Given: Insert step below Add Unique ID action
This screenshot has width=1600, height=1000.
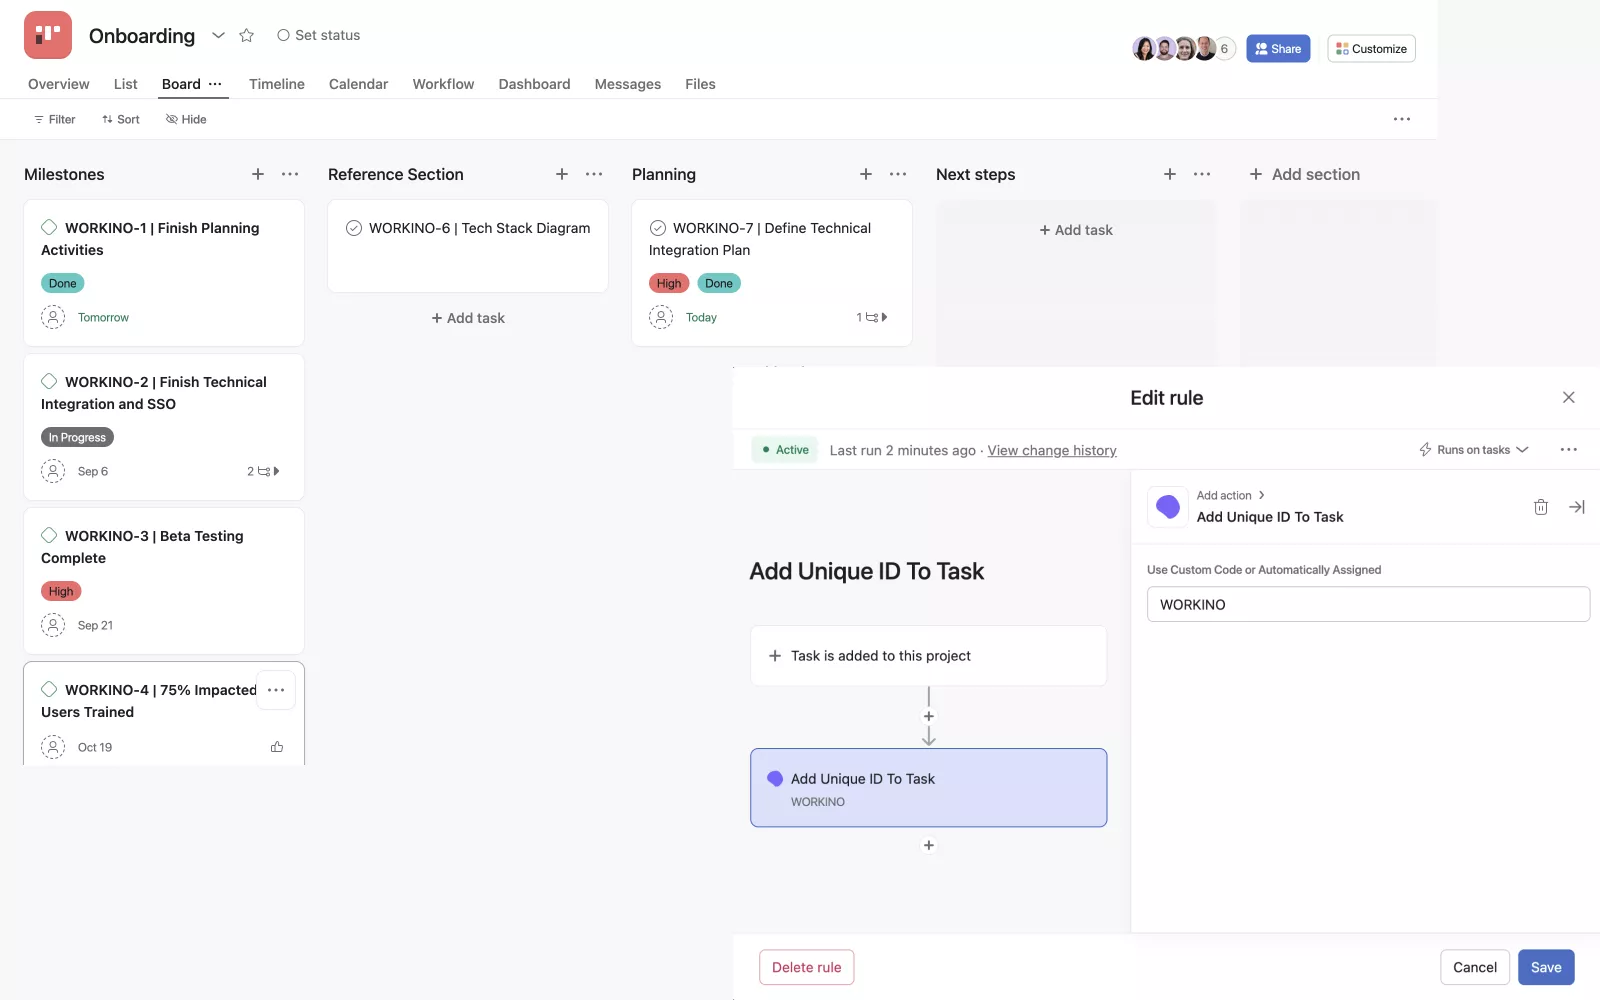Looking at the screenshot, I should [928, 845].
